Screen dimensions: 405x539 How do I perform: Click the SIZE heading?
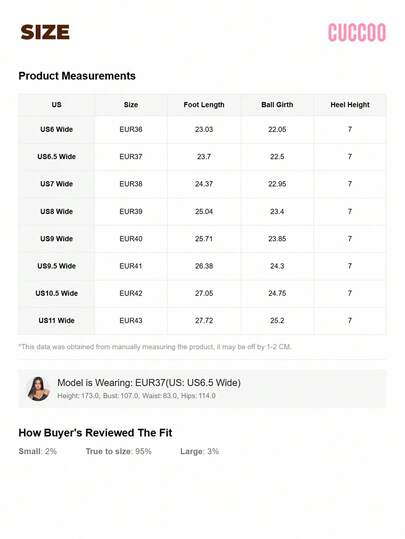point(45,32)
